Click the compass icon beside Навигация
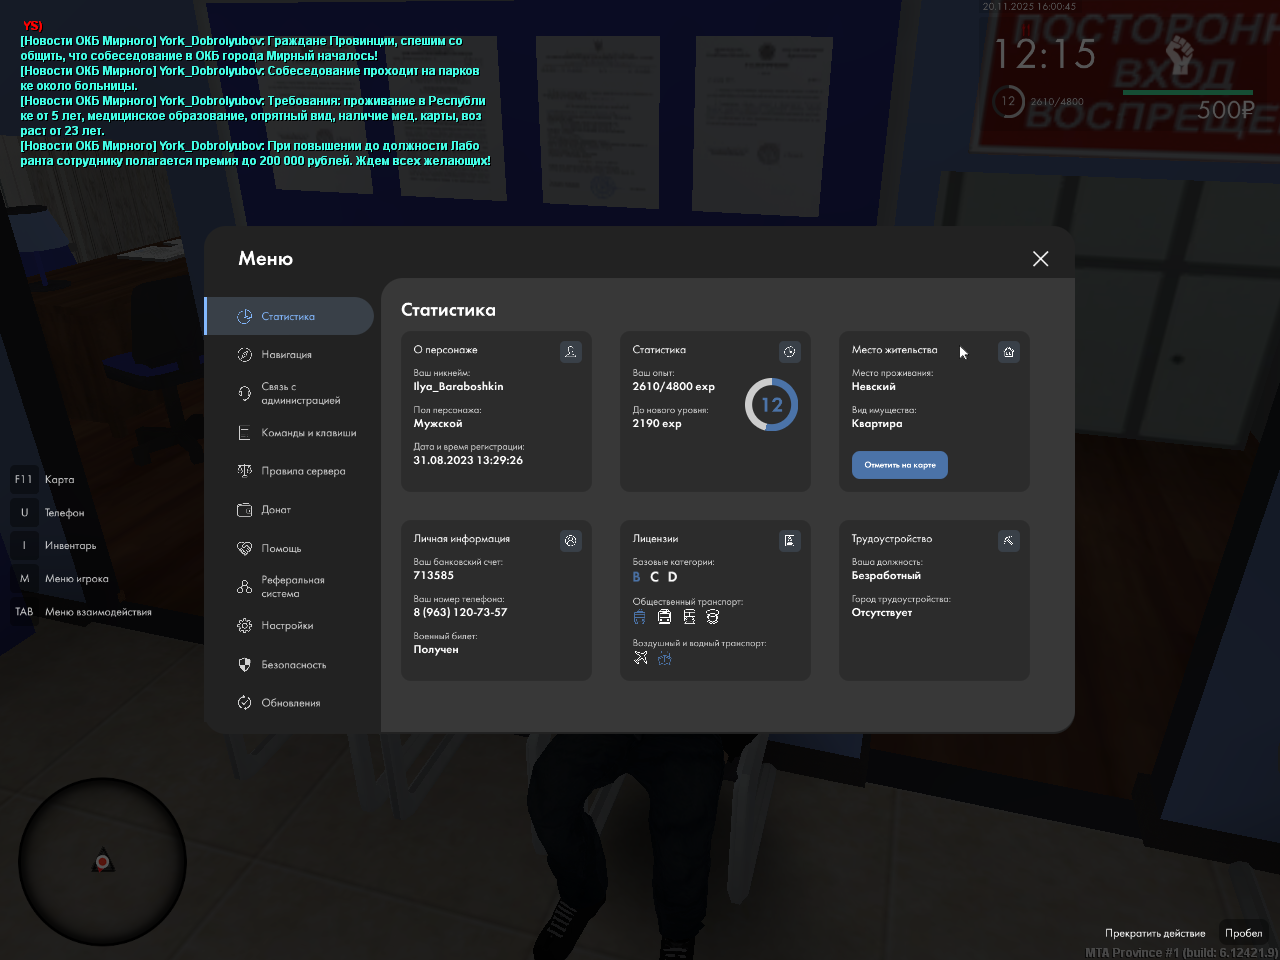 coord(244,355)
